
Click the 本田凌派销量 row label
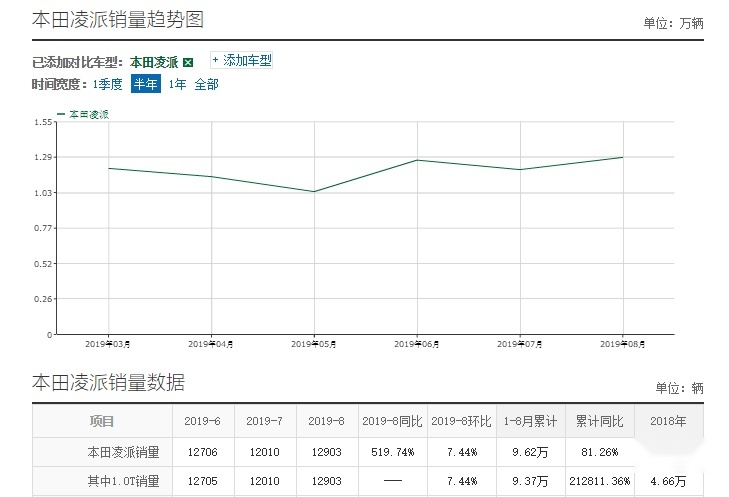pos(123,452)
